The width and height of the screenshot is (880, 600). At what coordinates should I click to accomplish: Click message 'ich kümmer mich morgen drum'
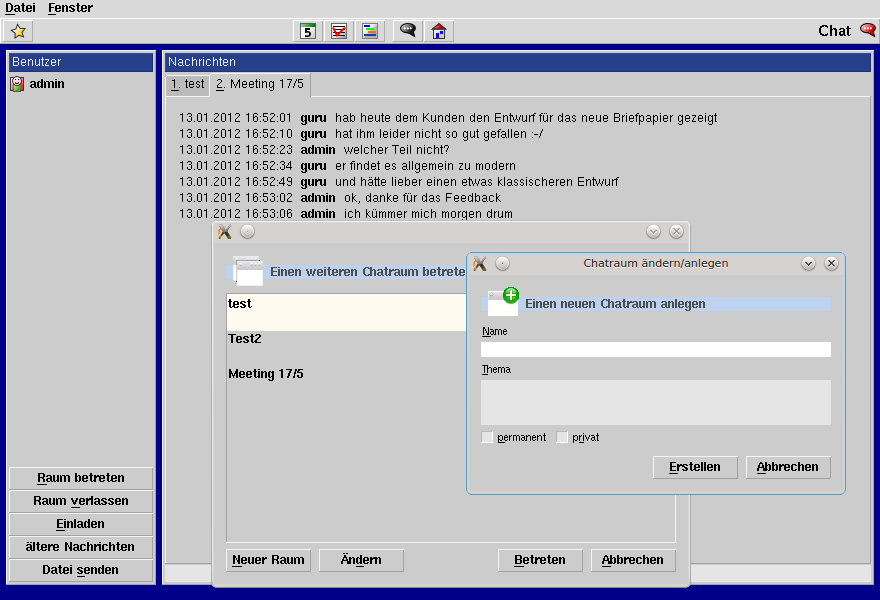tap(428, 214)
